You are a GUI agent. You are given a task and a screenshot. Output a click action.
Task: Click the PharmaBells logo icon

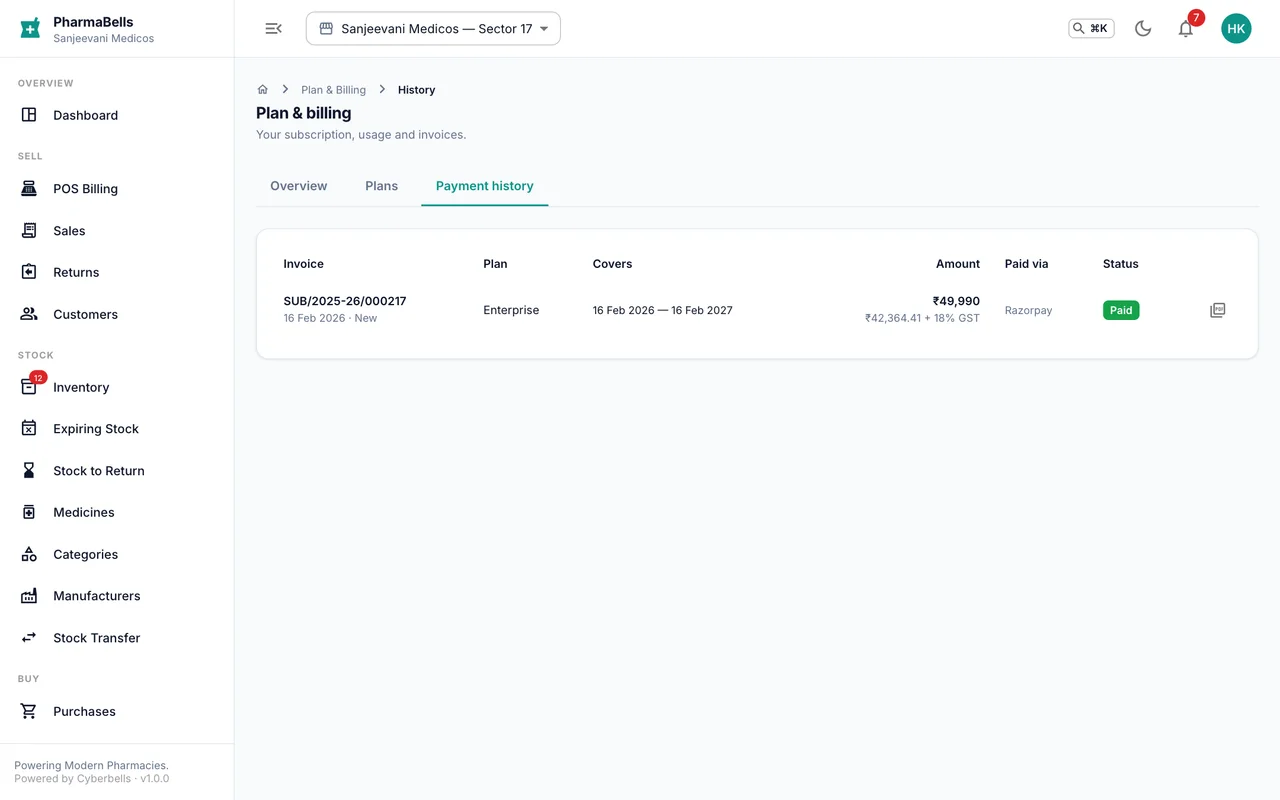point(30,28)
